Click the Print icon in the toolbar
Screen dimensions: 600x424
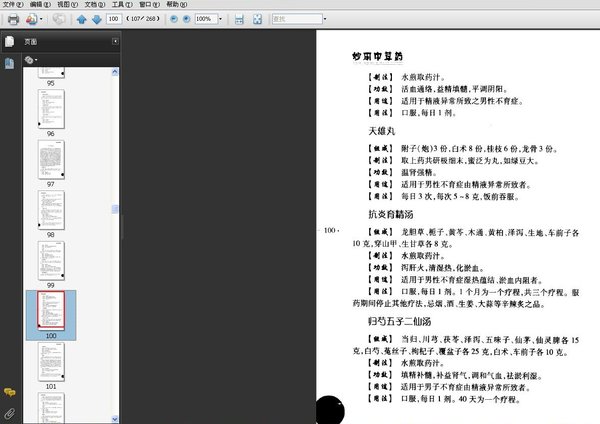pyautogui.click(x=13, y=19)
